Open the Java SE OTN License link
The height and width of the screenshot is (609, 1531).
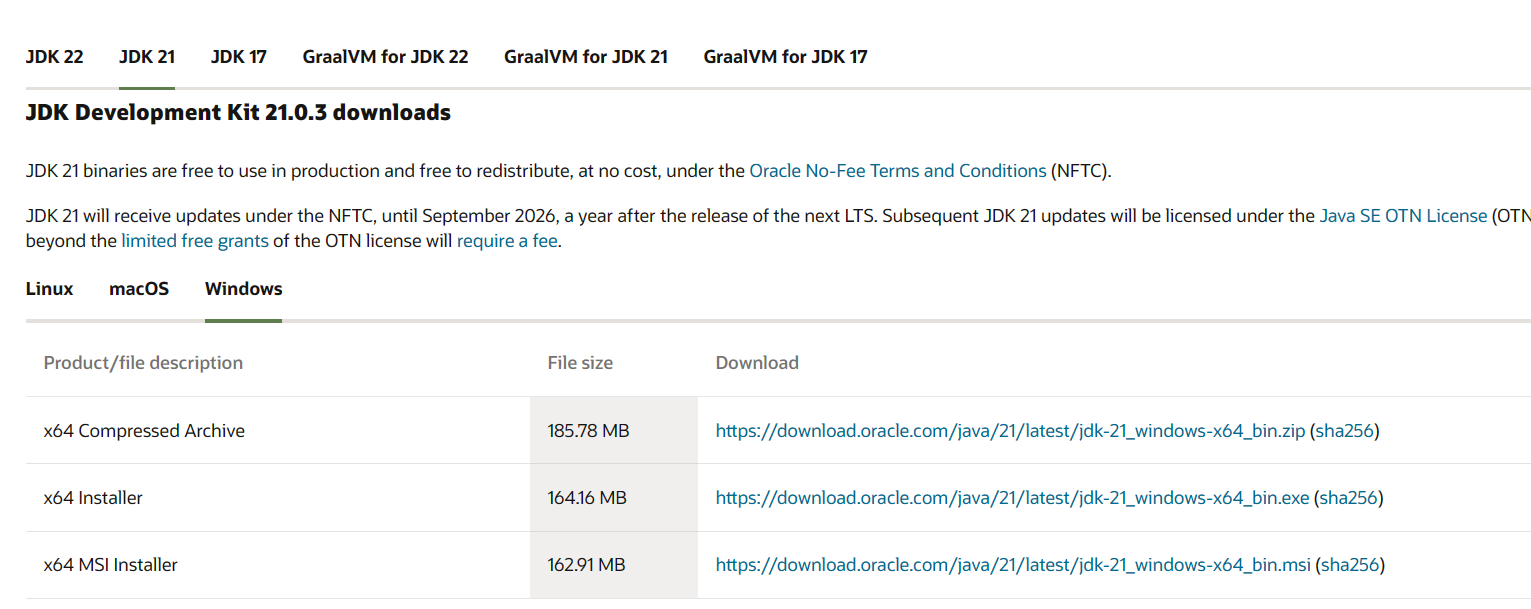click(1403, 216)
